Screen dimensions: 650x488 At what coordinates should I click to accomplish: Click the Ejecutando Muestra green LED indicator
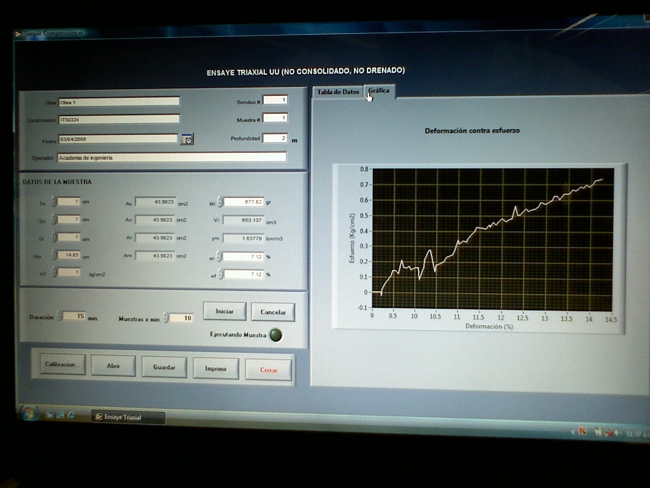click(x=276, y=336)
